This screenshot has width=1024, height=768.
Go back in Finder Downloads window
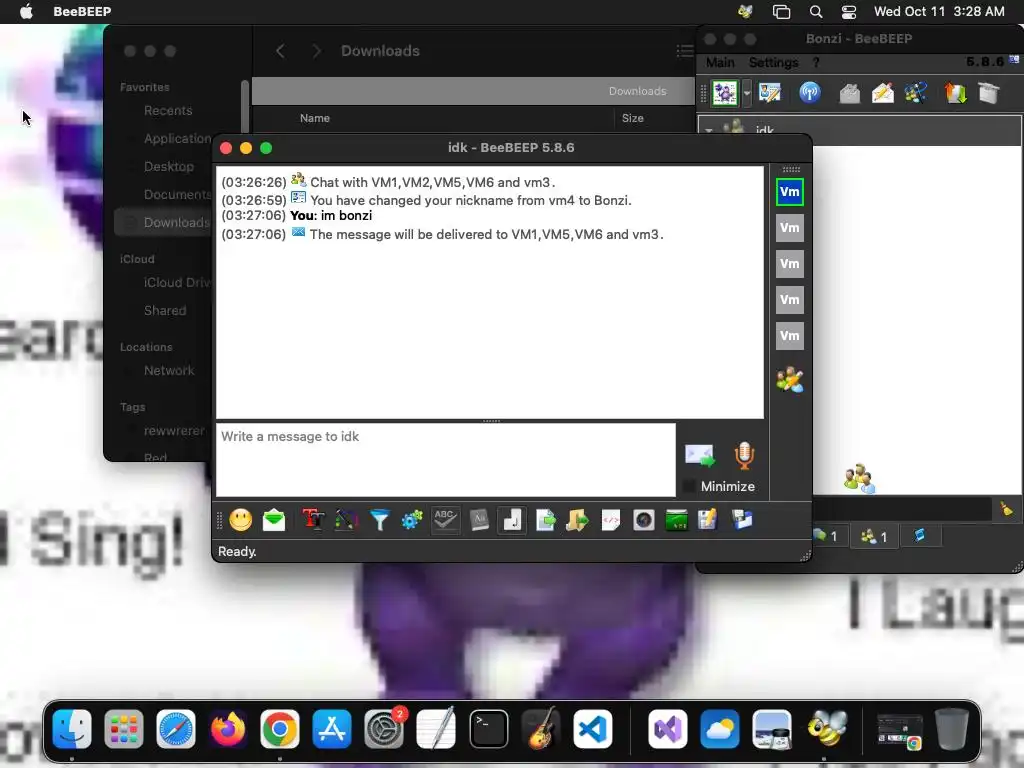tap(280, 51)
